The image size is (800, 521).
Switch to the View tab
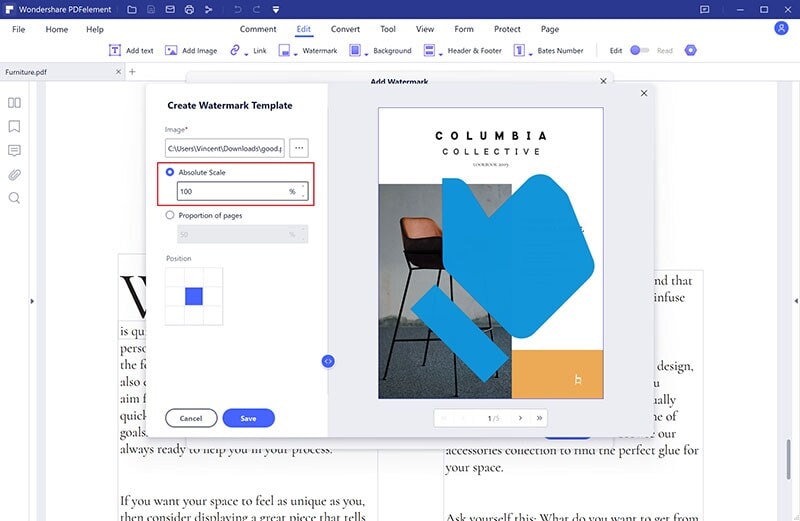point(424,29)
